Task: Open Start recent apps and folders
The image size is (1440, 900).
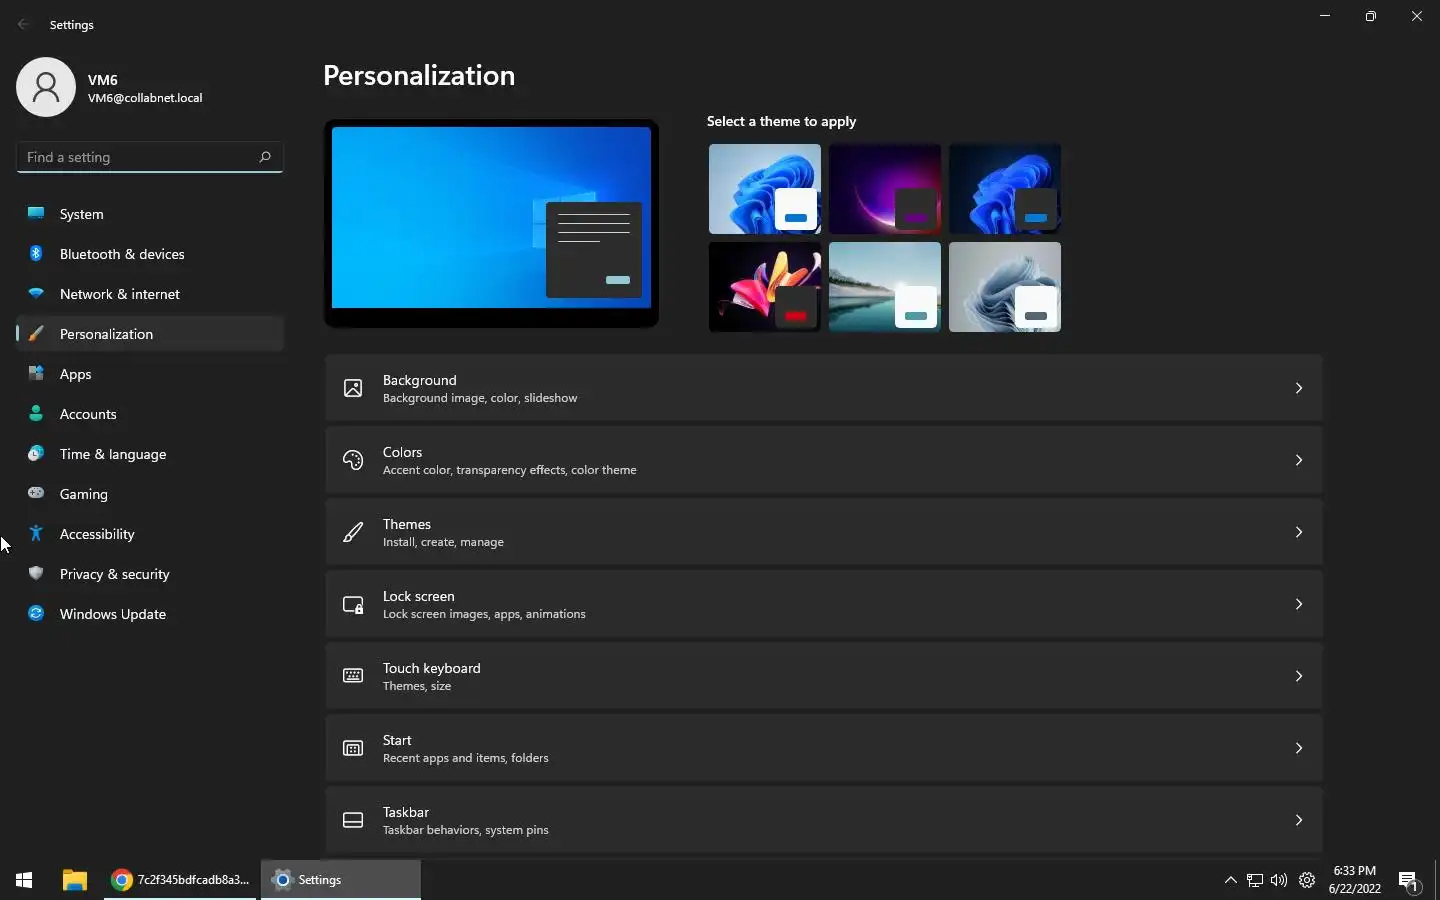Action: pos(824,748)
